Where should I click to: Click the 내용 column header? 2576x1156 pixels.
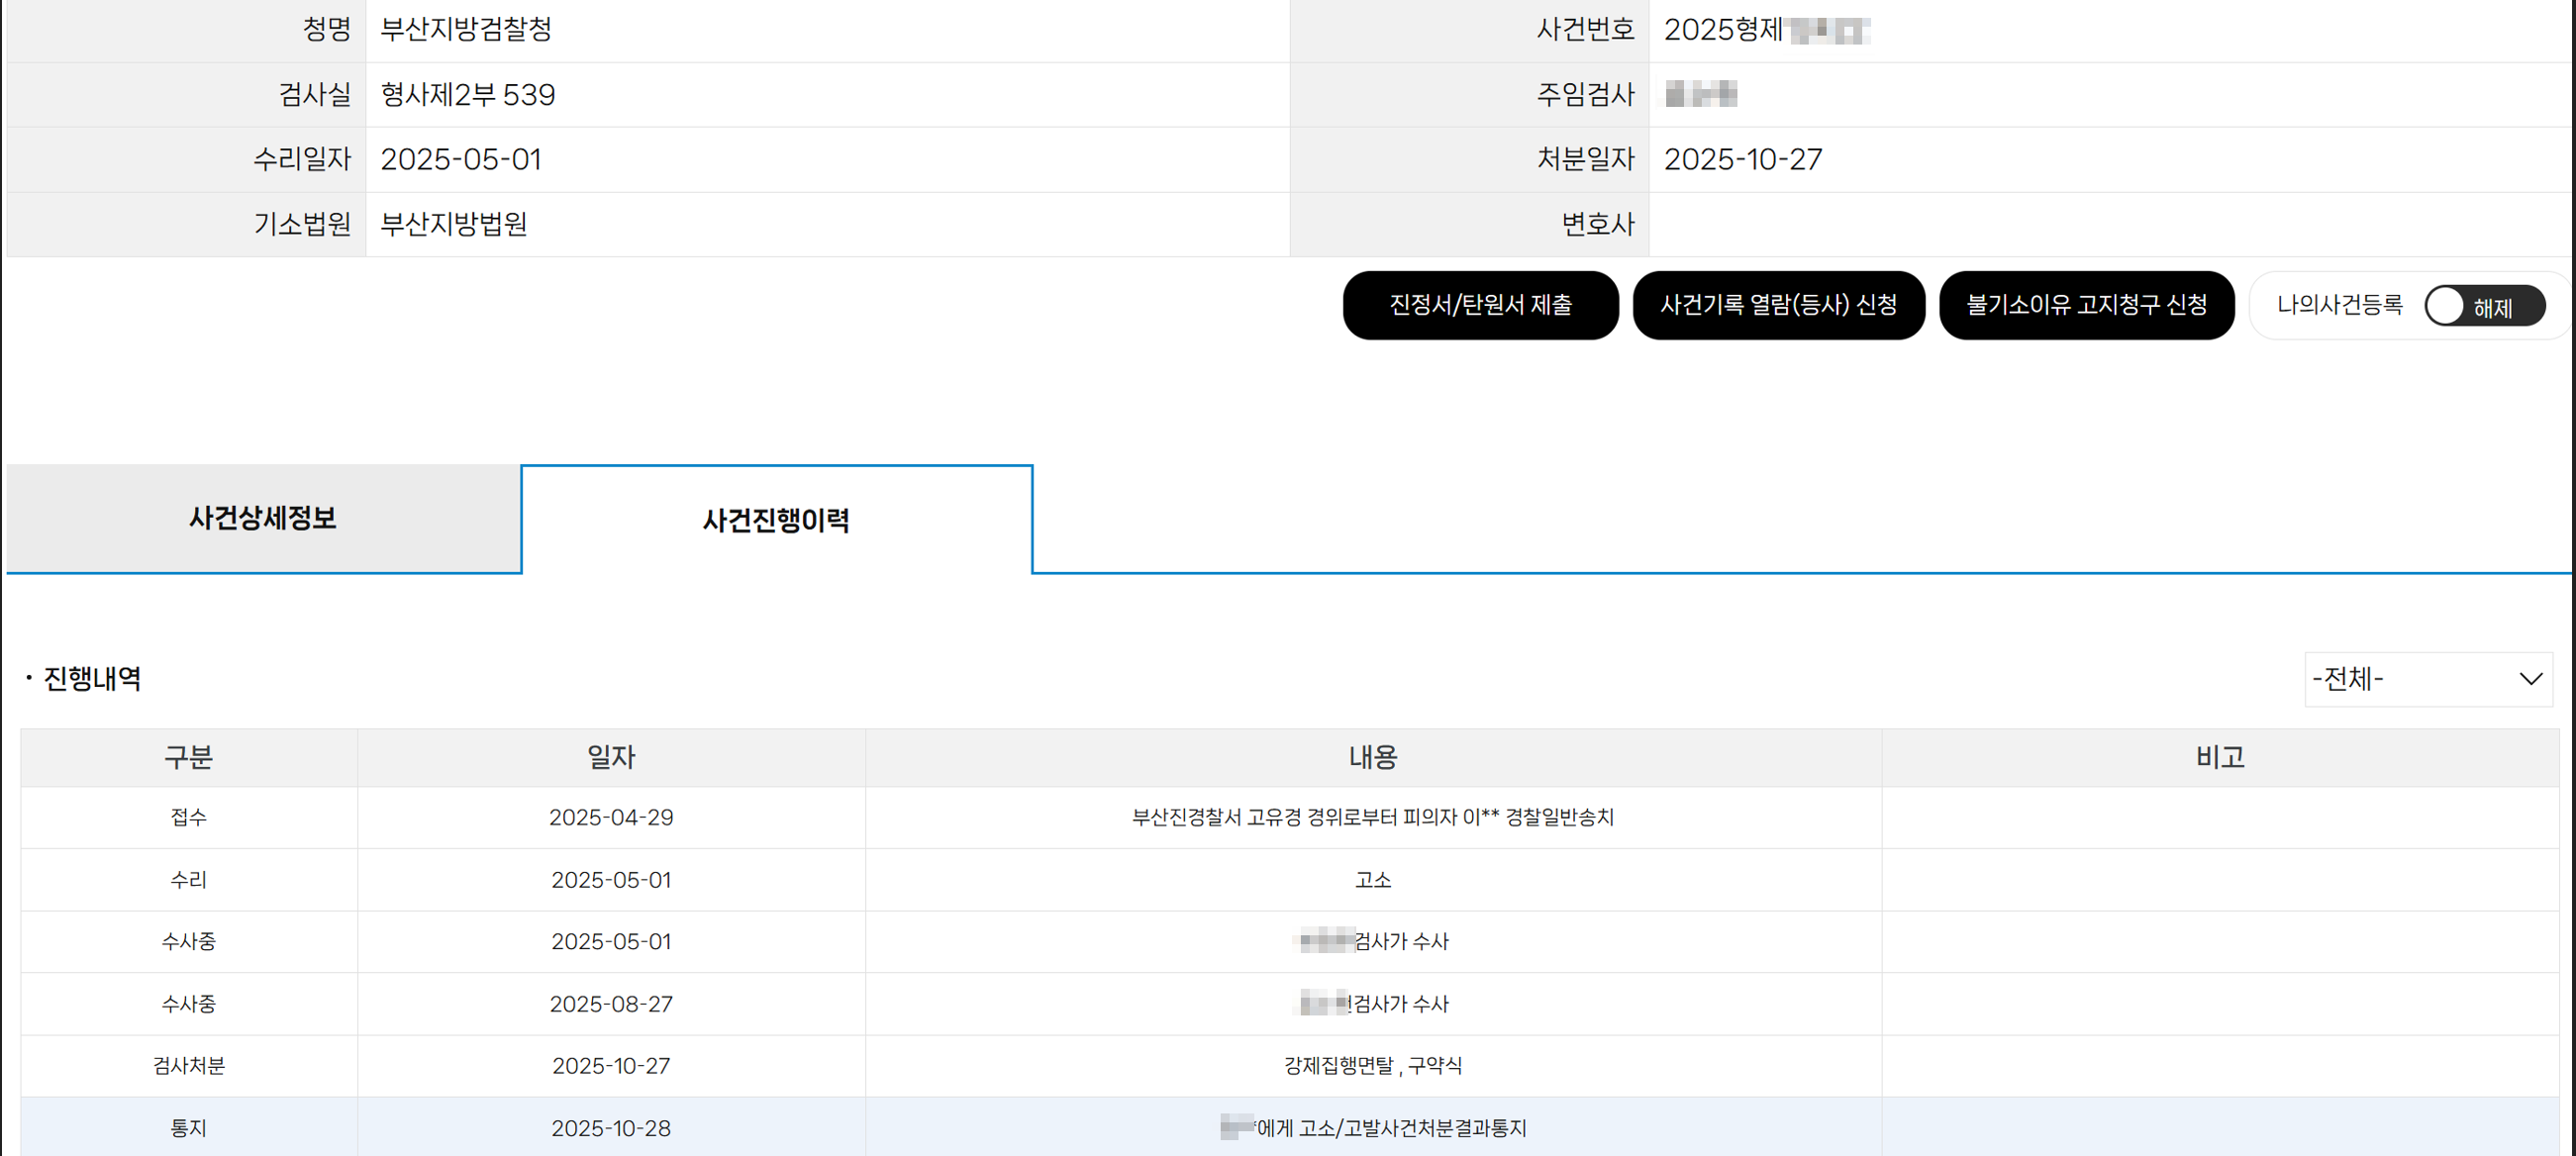coord(1372,758)
